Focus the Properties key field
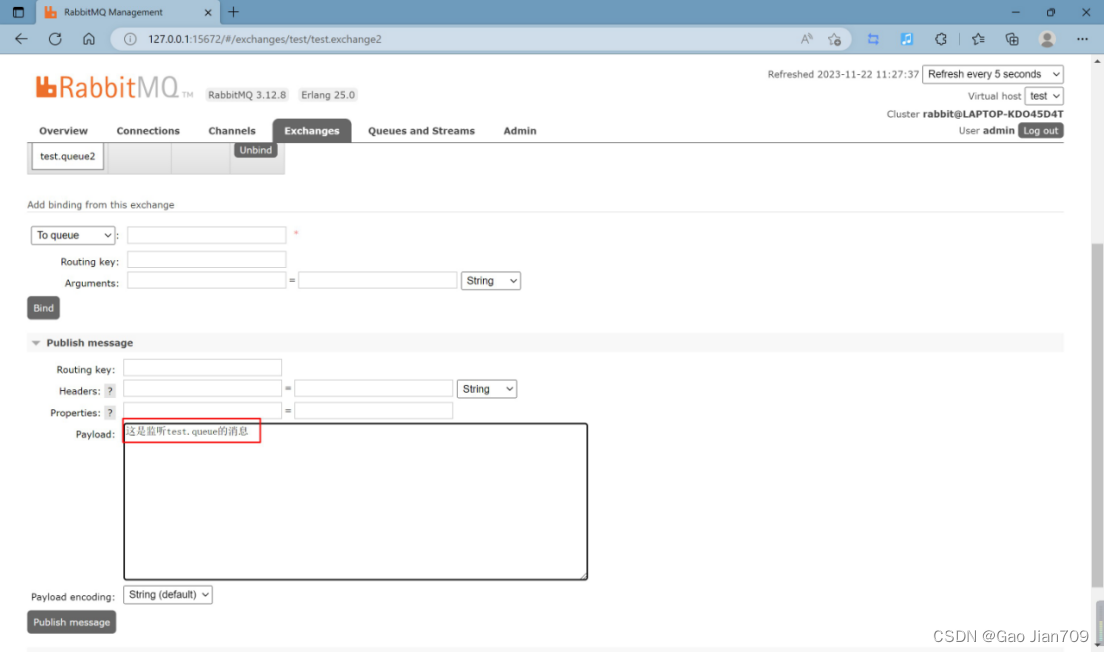 (202, 410)
